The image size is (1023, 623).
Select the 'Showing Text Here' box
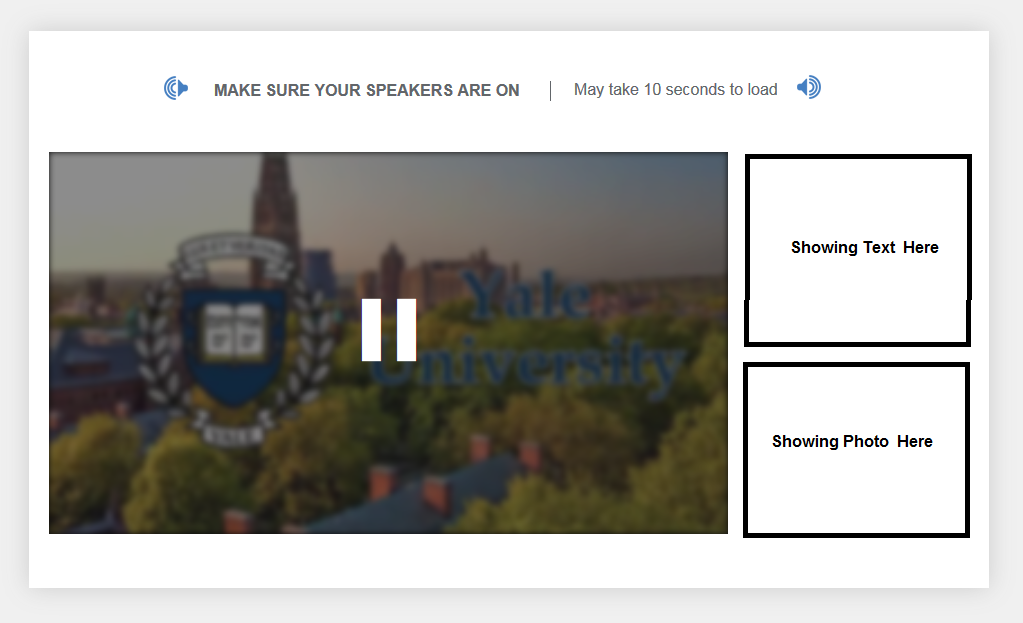click(x=858, y=251)
